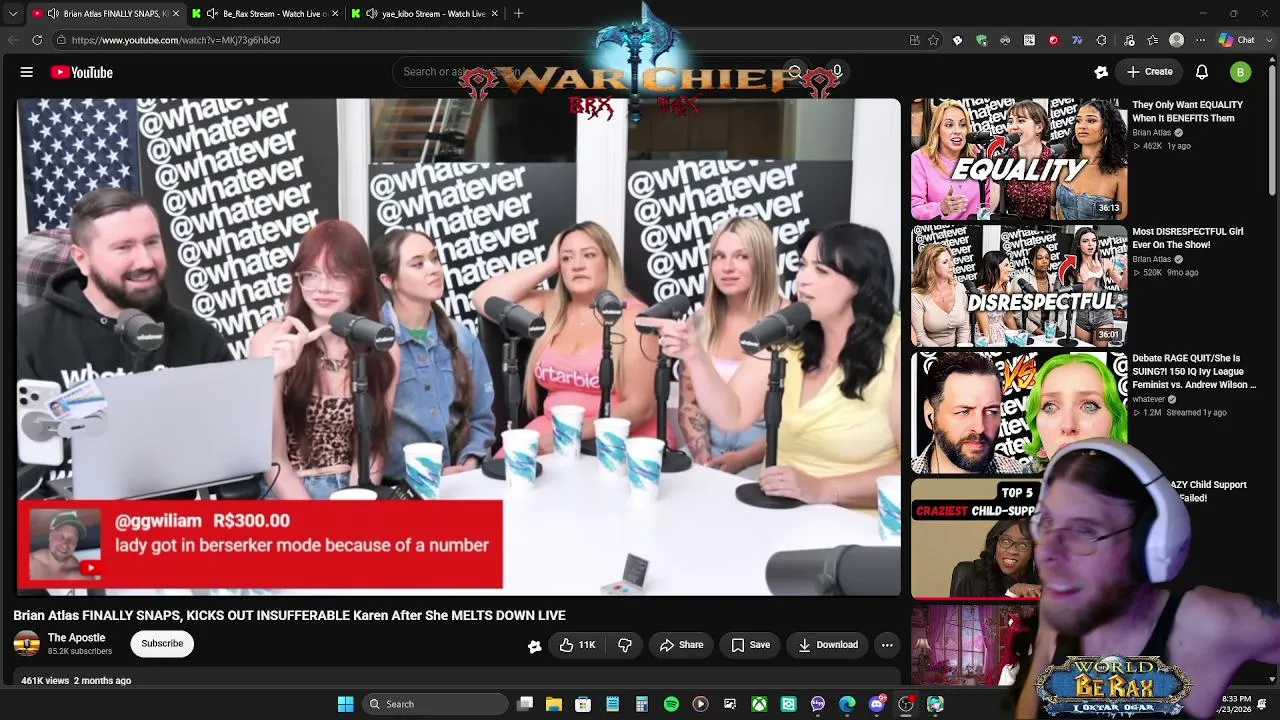
Task: Mute the Brian Atlas tab audio
Action: coord(53,14)
